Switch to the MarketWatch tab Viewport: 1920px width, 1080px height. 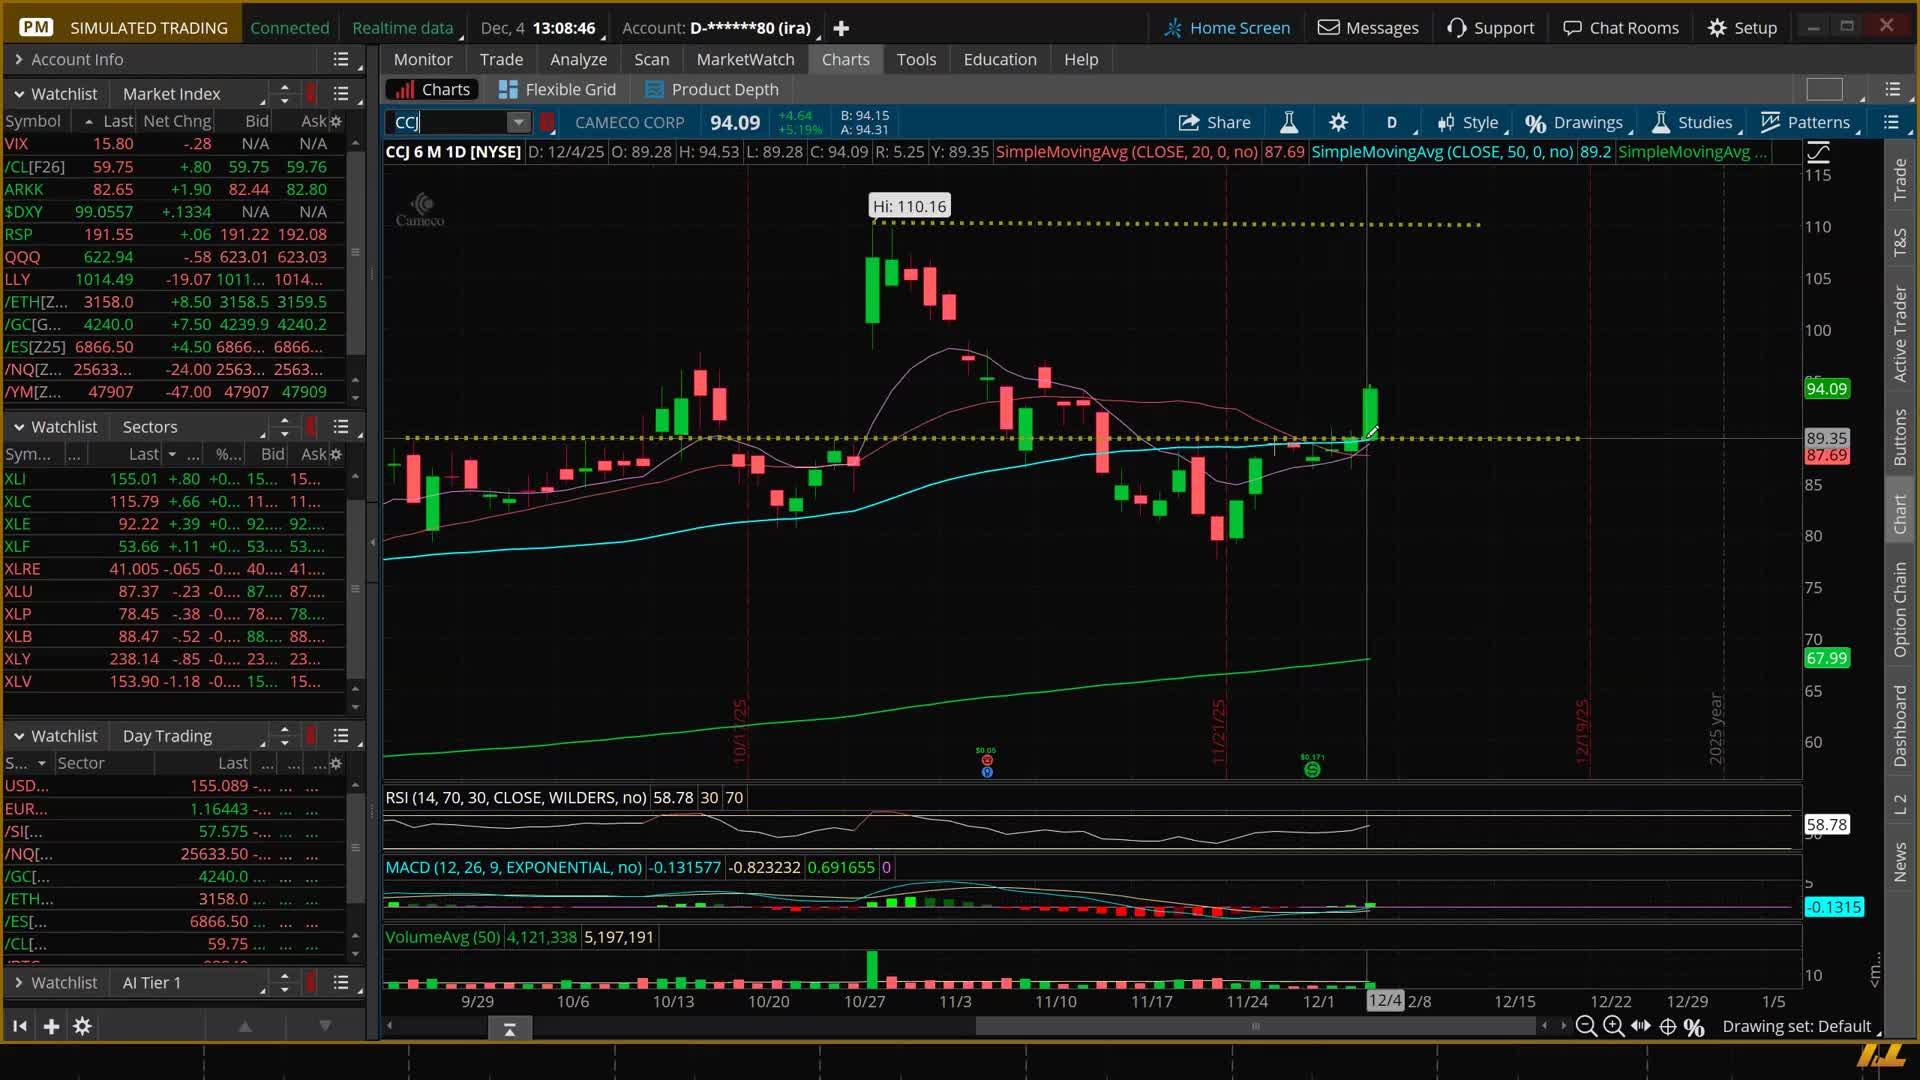click(x=745, y=60)
